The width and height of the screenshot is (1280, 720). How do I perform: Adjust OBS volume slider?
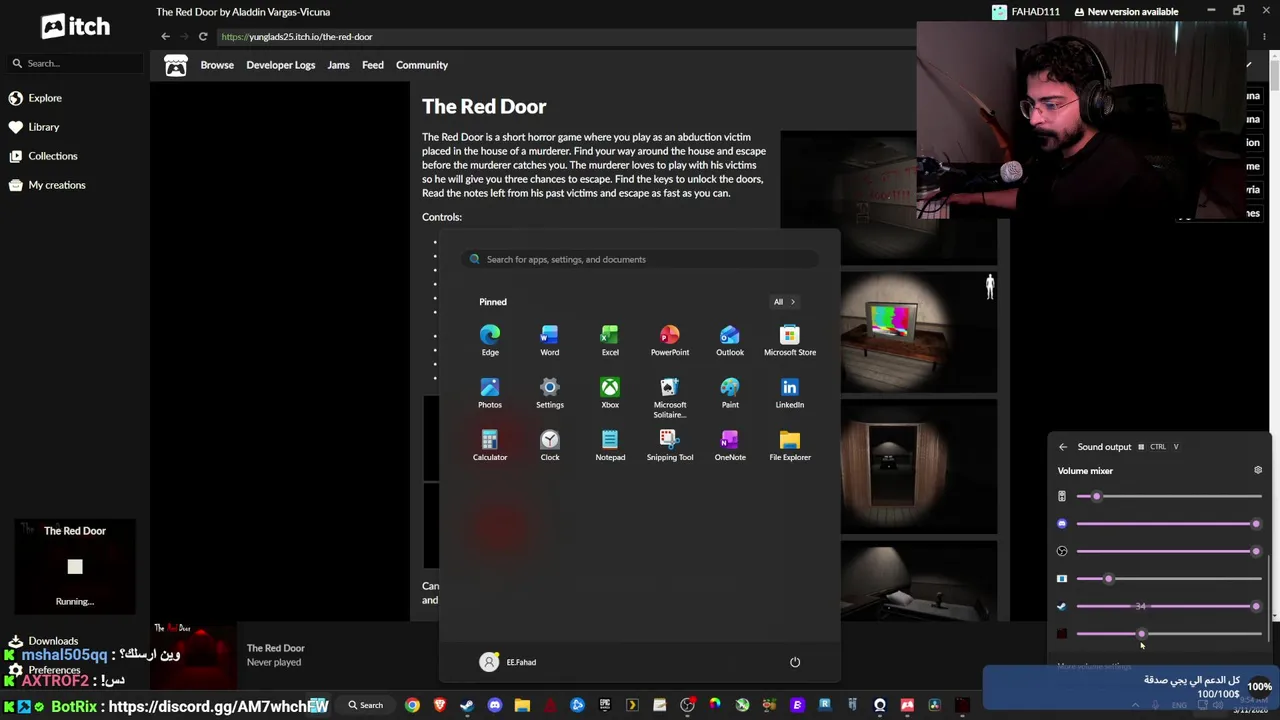(x=1167, y=551)
